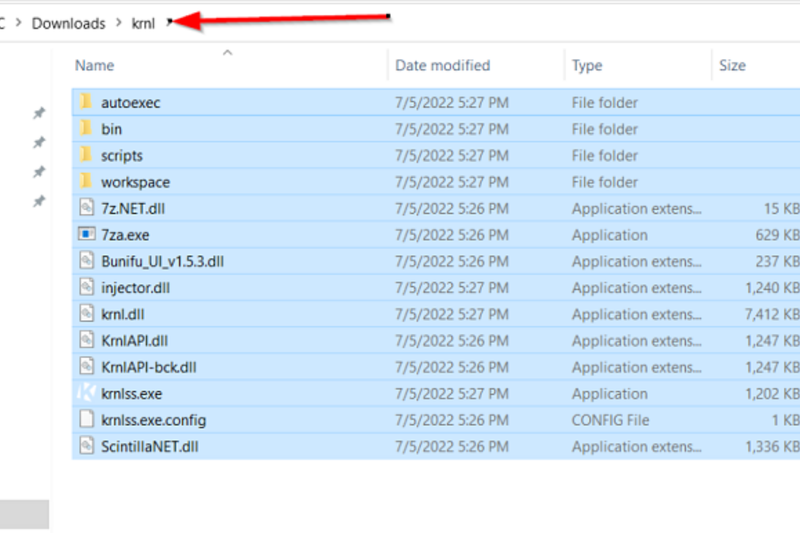Sort by the Type column header

(x=587, y=65)
